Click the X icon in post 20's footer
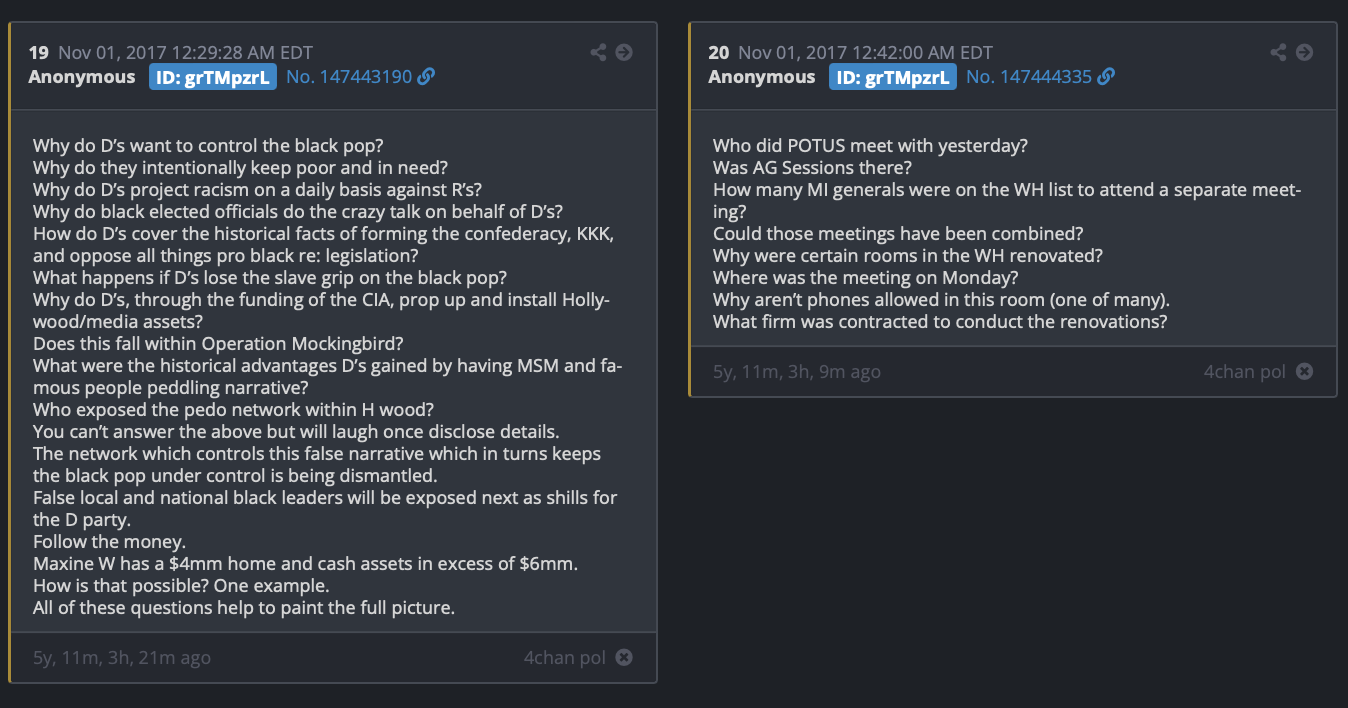The width and height of the screenshot is (1348, 708). tap(1304, 371)
